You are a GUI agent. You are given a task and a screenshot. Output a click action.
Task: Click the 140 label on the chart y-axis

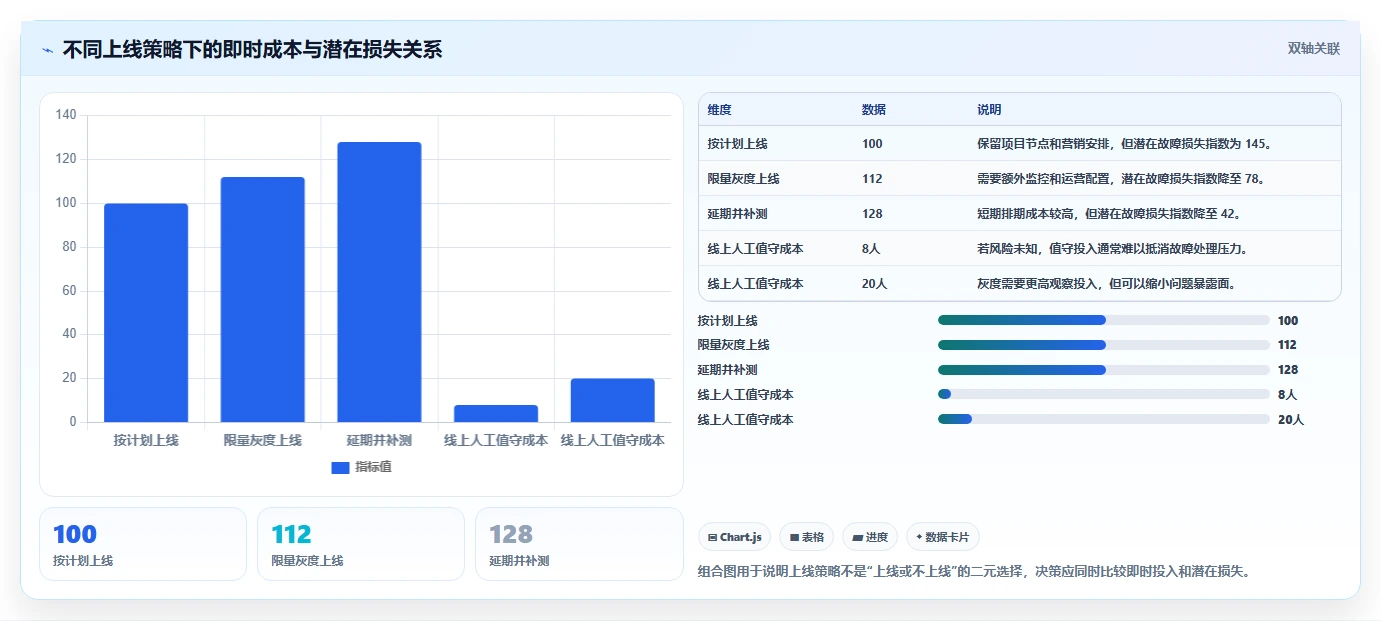pos(66,115)
